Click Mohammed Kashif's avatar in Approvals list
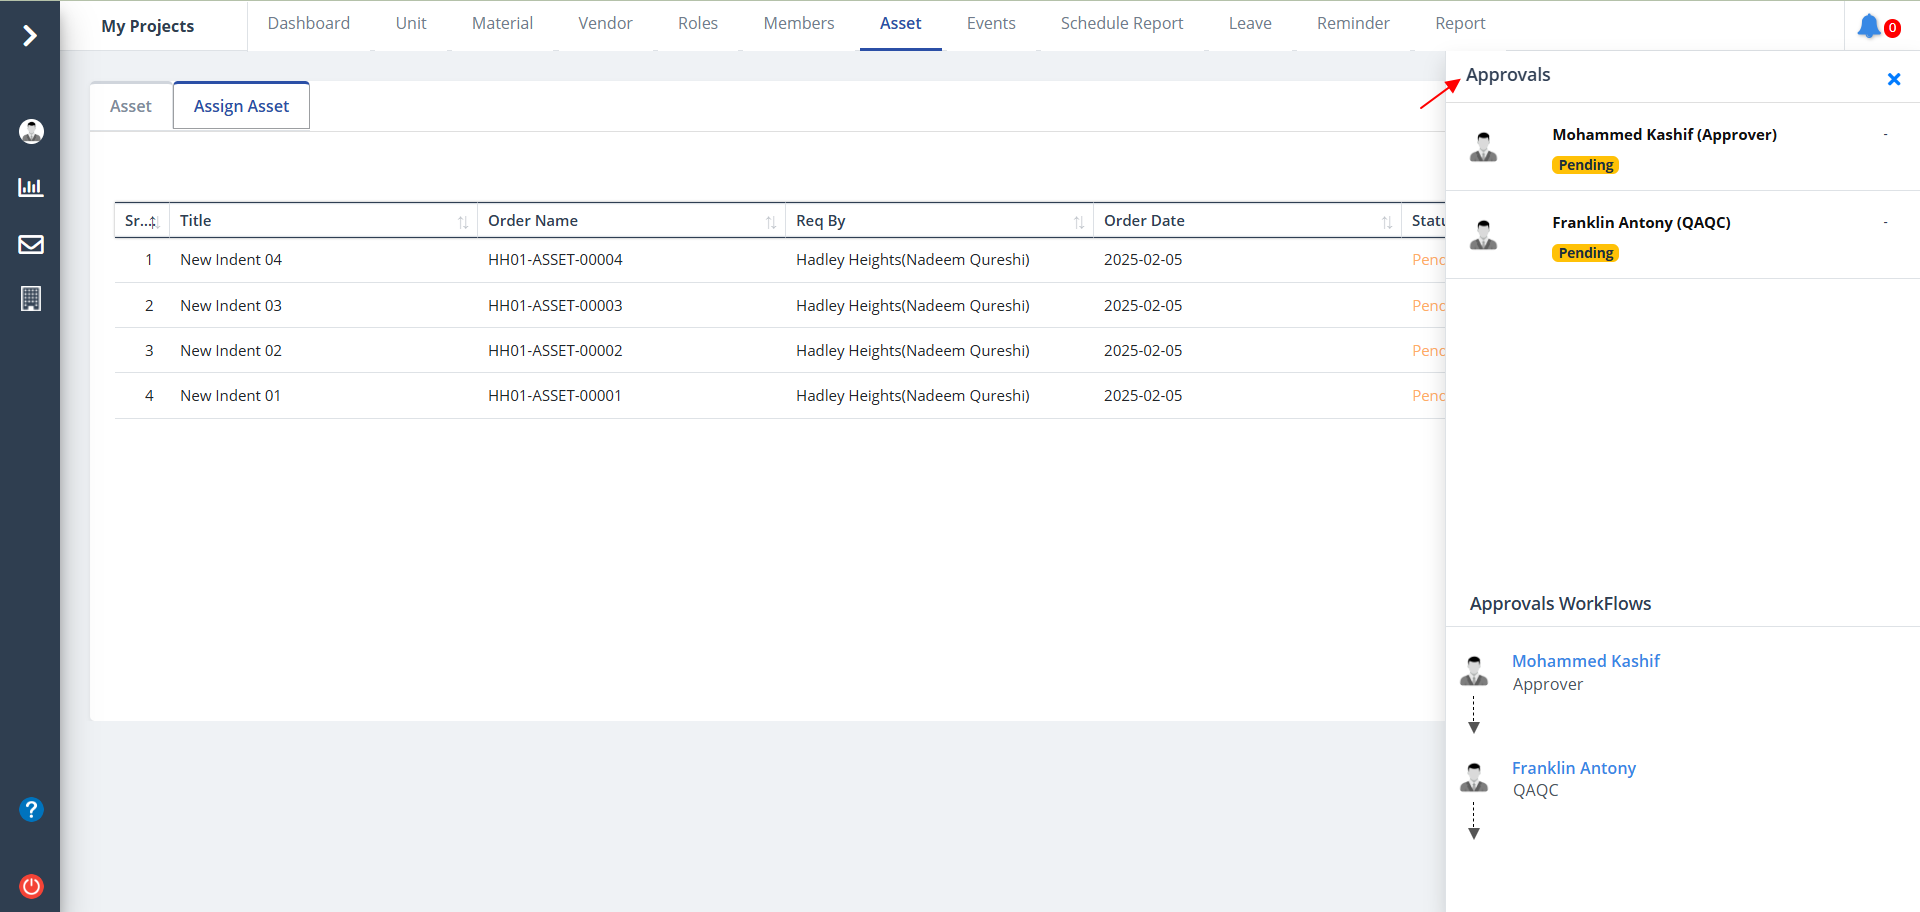The width and height of the screenshot is (1920, 912). point(1483,147)
